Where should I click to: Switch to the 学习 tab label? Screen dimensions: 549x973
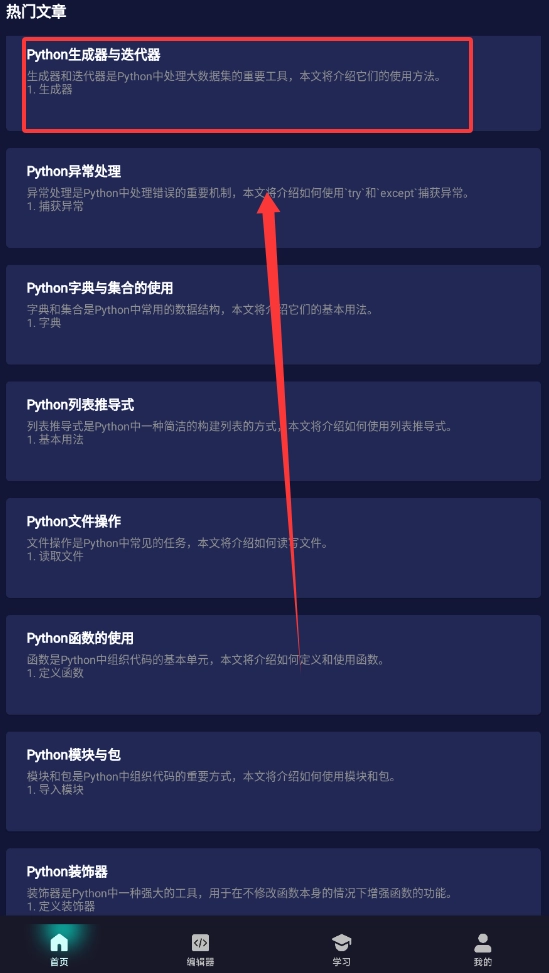pos(341,962)
